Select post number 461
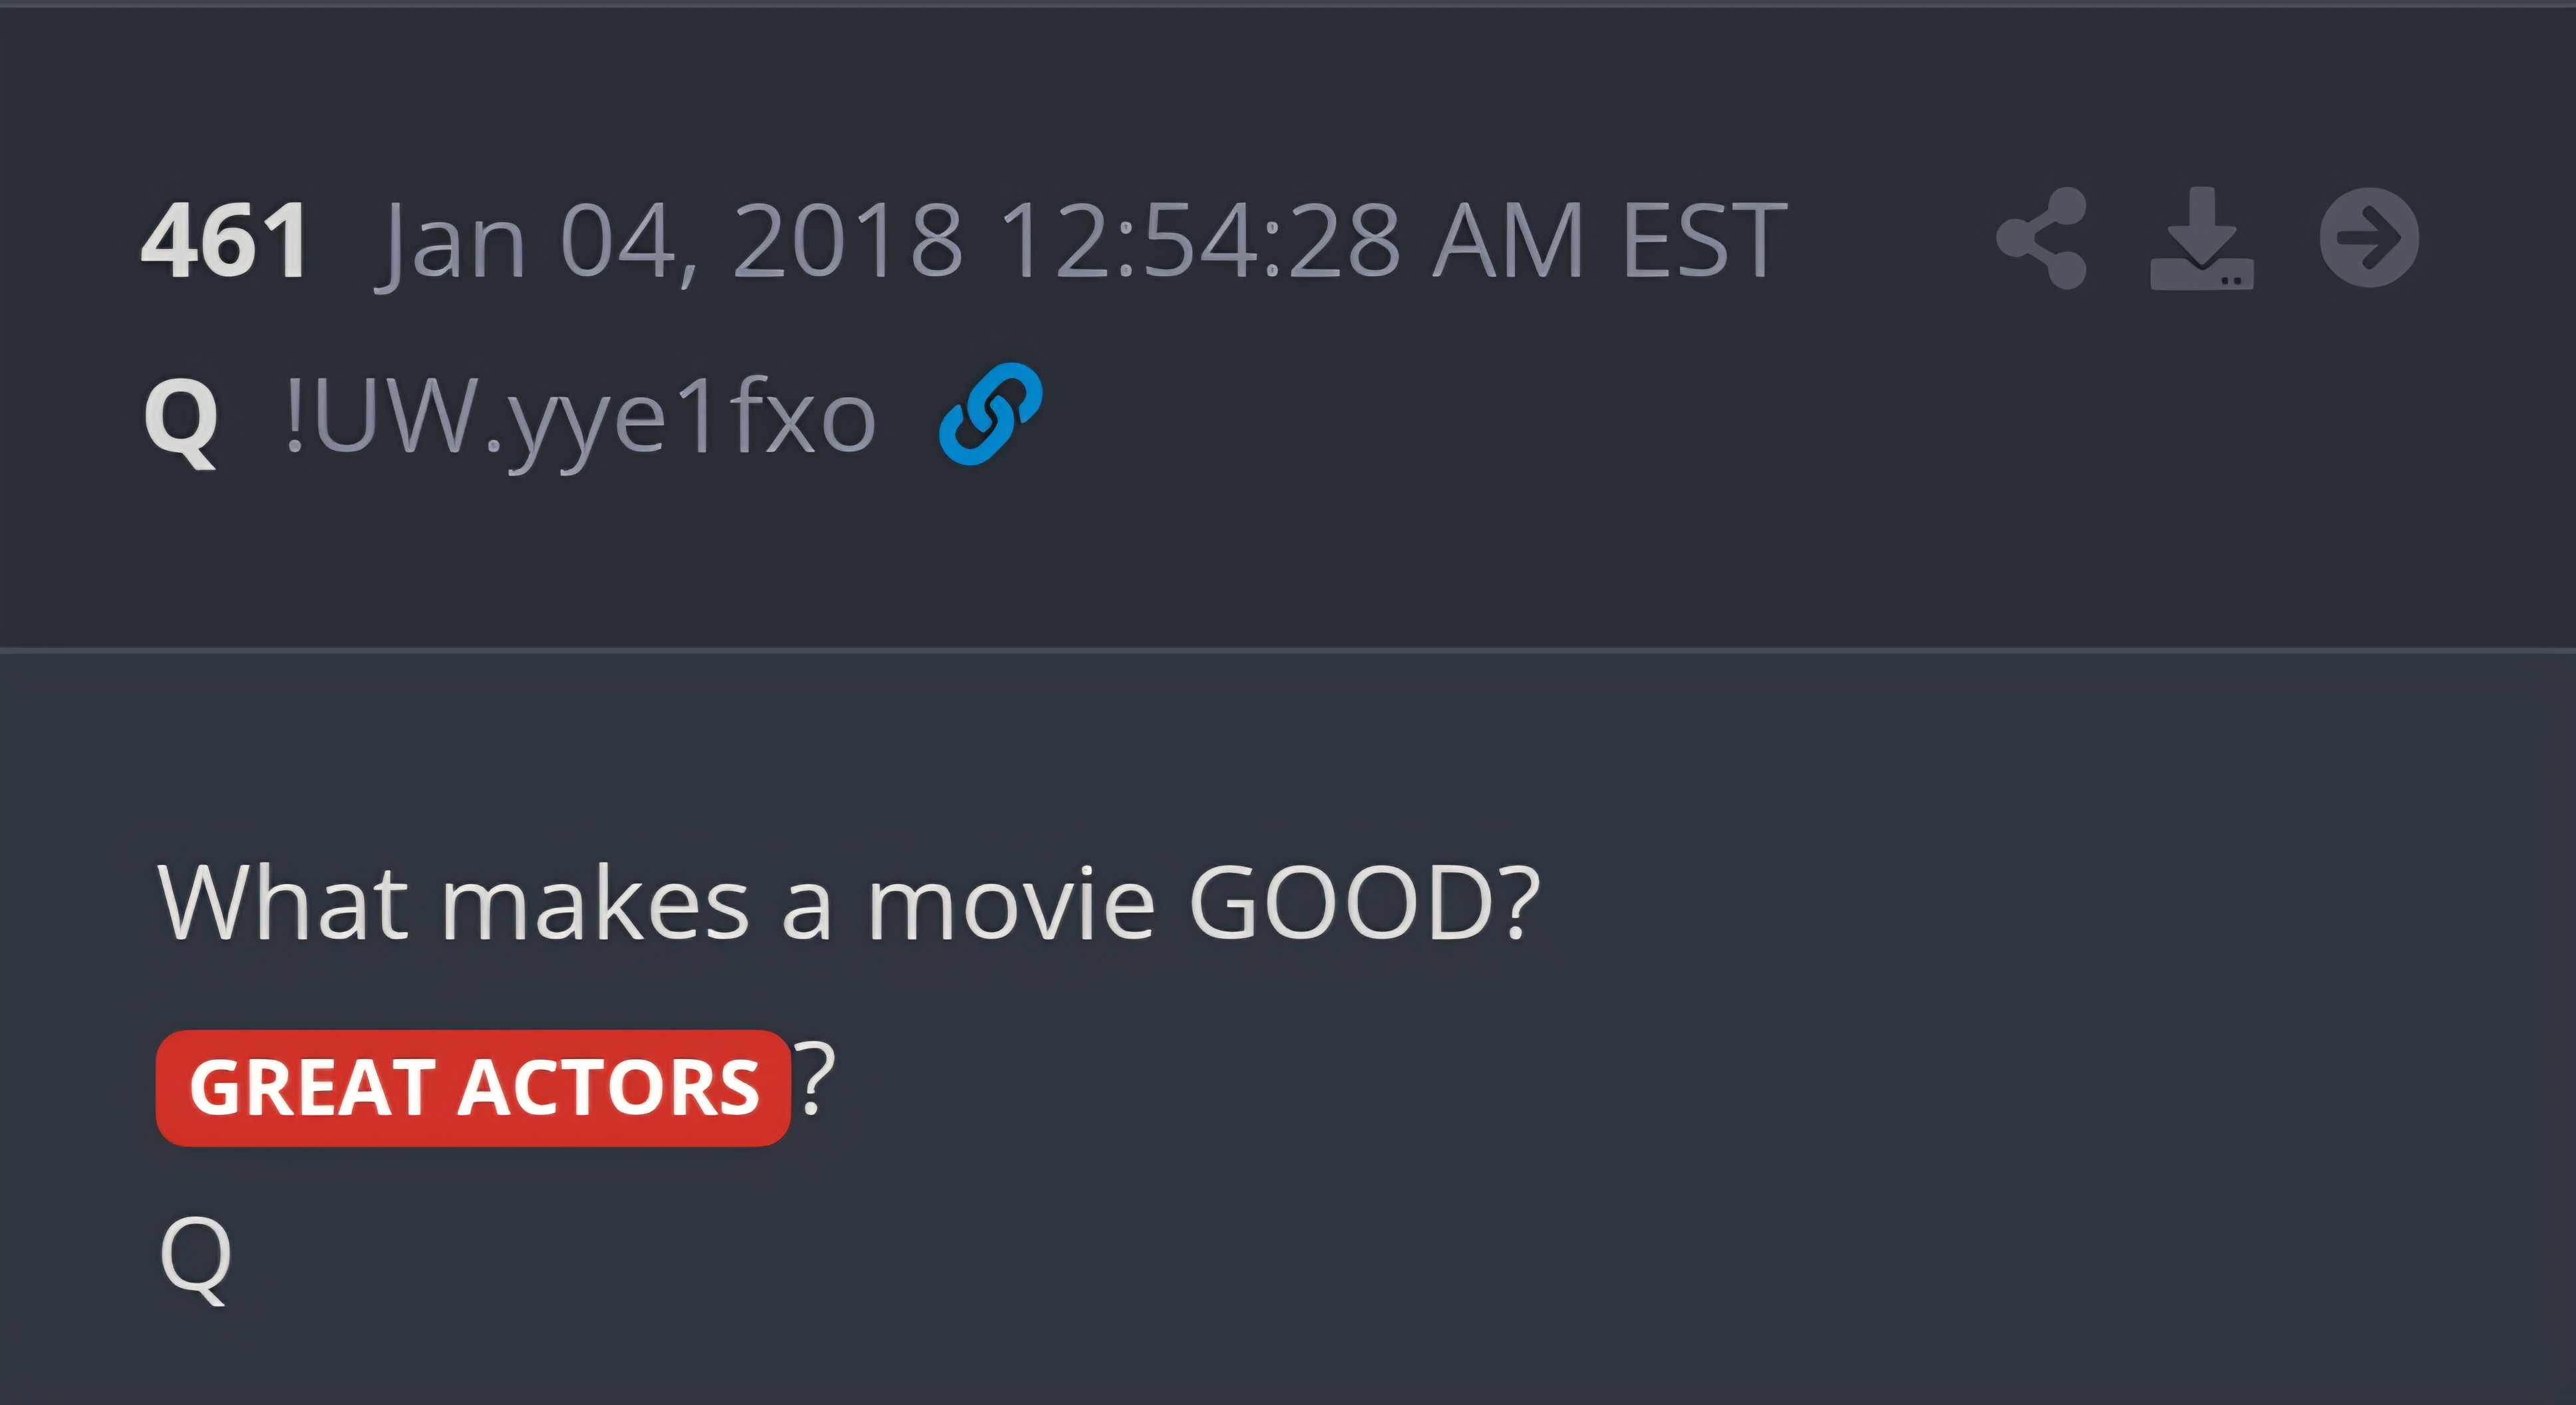 pos(225,240)
